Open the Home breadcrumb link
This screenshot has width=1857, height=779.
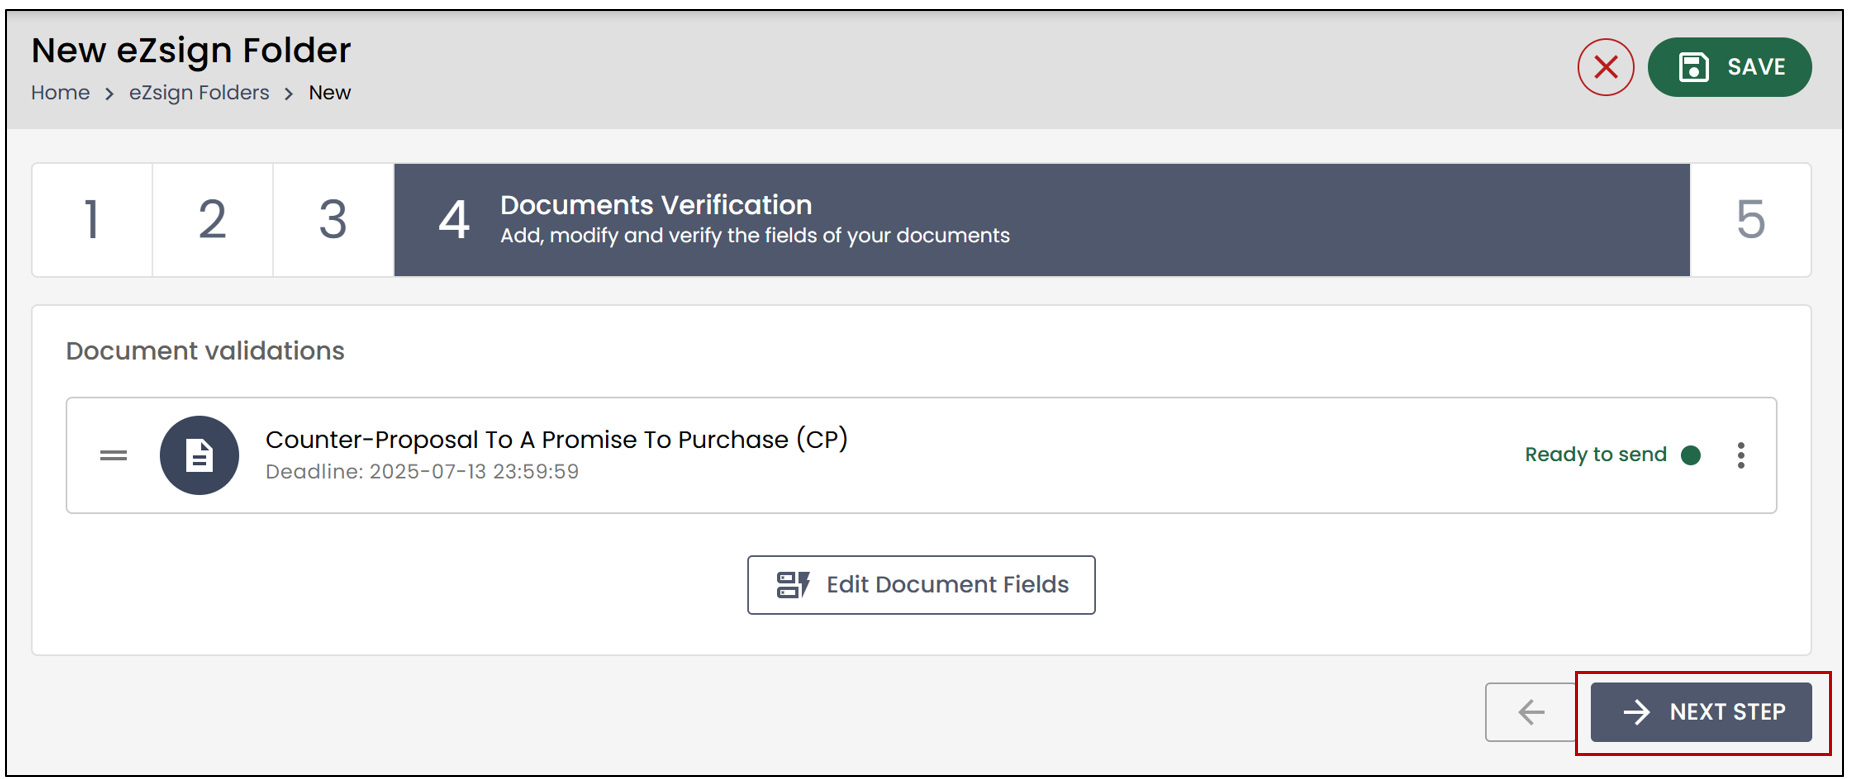60,93
